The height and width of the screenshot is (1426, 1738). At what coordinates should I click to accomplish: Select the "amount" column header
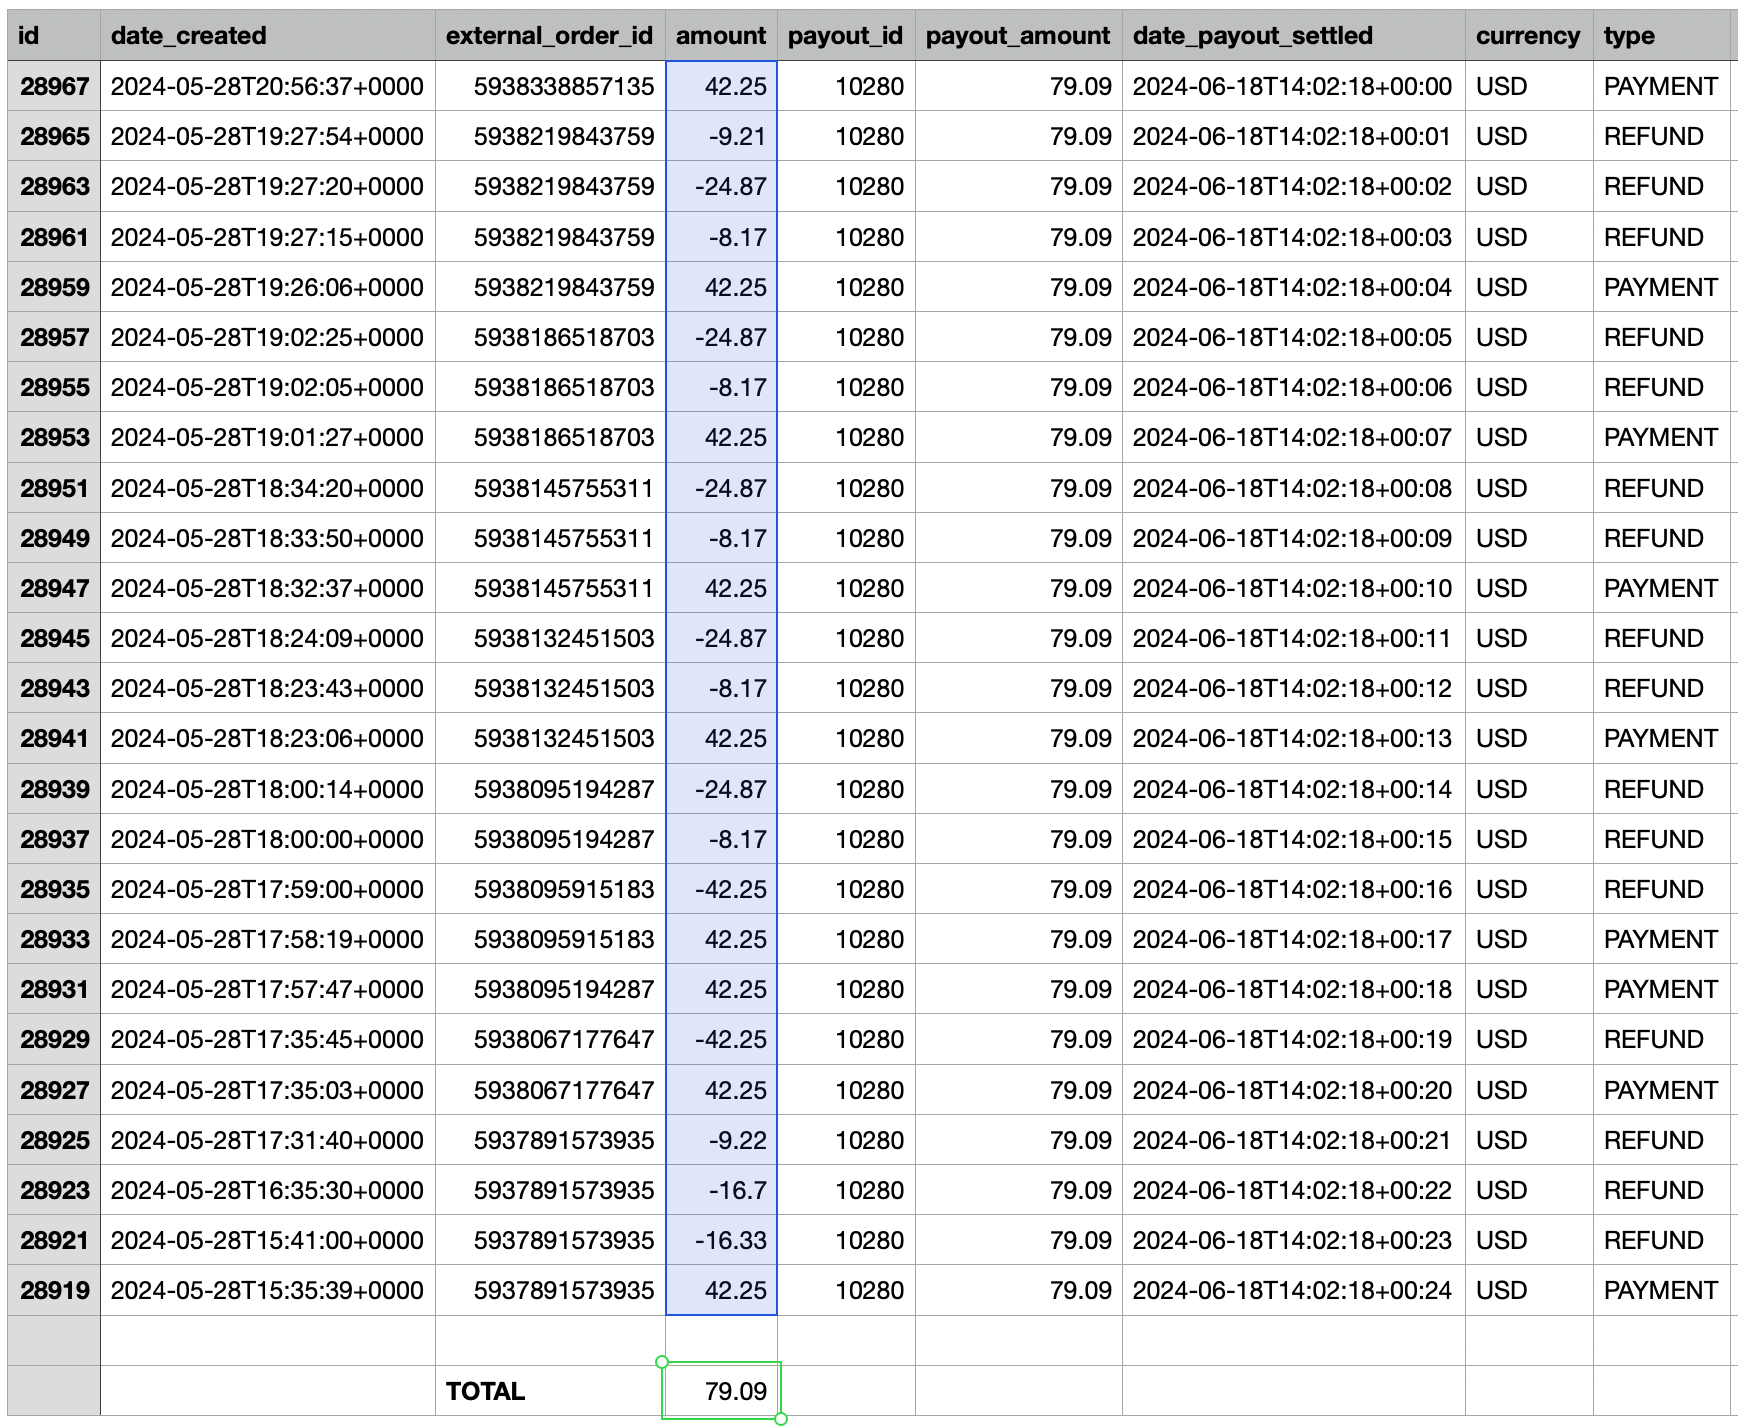coord(720,36)
